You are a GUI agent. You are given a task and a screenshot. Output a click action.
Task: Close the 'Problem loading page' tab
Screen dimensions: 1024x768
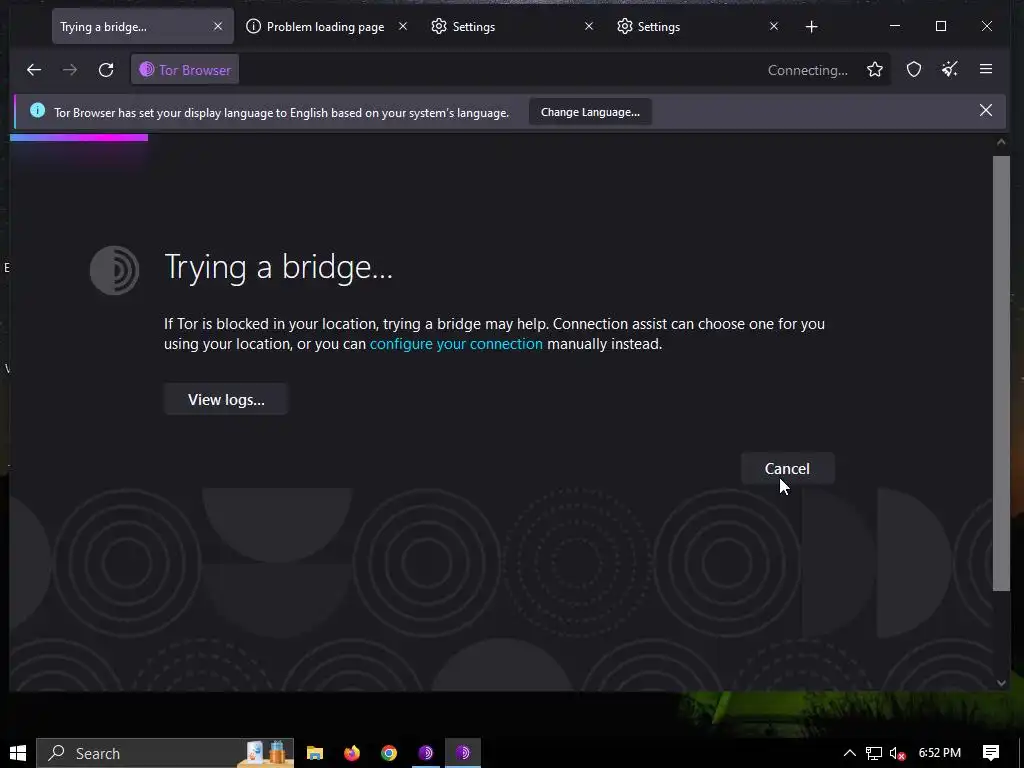pos(403,26)
